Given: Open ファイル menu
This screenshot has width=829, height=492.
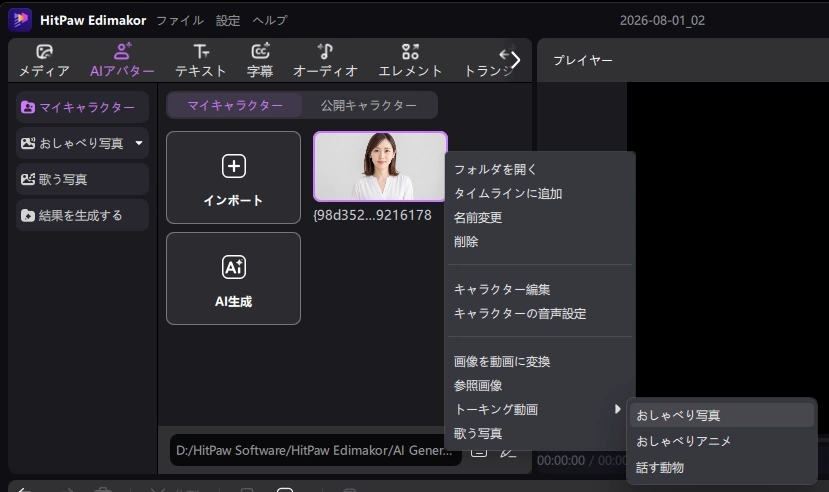Looking at the screenshot, I should pos(180,20).
